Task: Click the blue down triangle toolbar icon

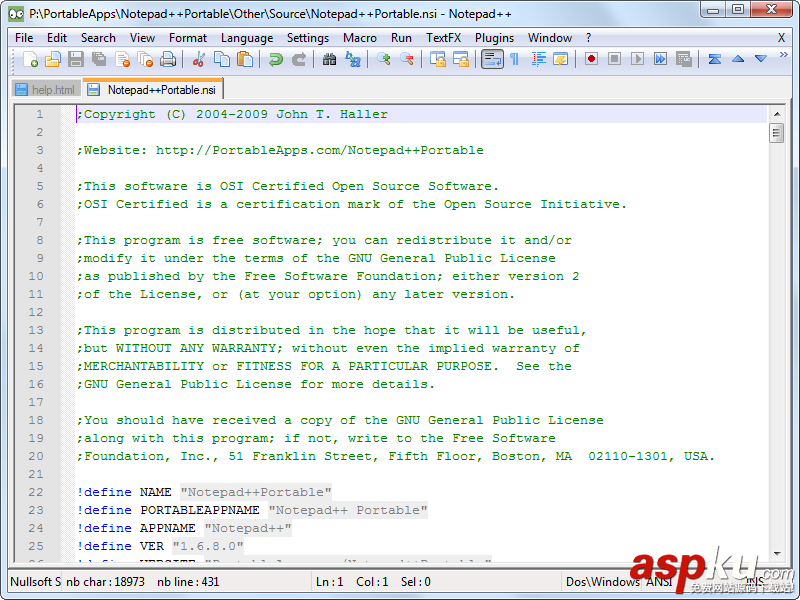Action: coord(761,59)
